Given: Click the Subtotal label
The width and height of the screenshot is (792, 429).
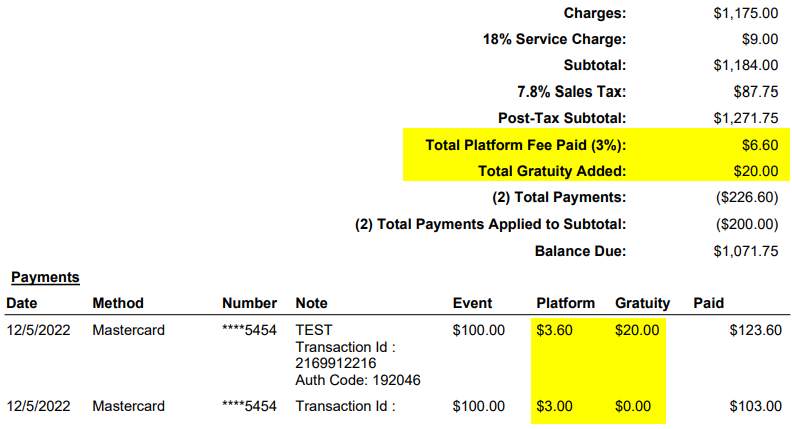Looking at the screenshot, I should point(595,65).
